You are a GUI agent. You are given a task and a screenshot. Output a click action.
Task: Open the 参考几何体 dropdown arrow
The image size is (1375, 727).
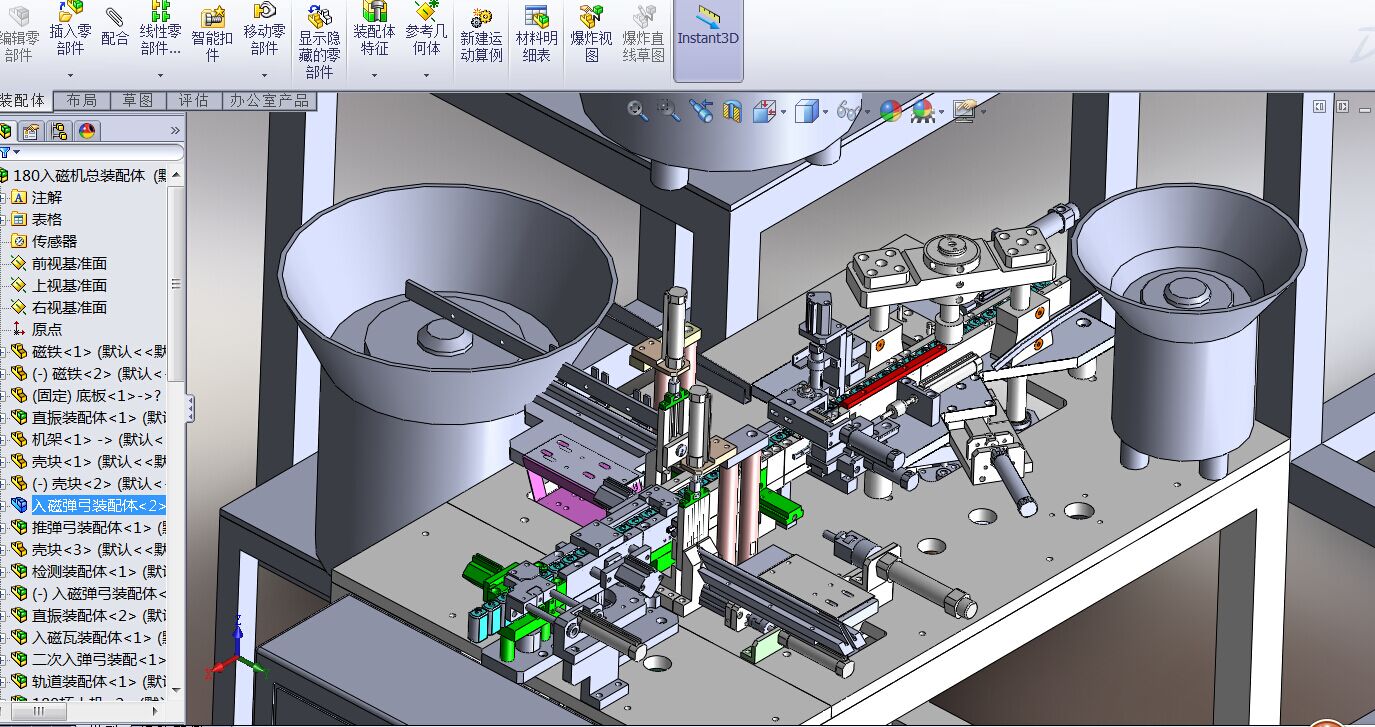pos(427,75)
